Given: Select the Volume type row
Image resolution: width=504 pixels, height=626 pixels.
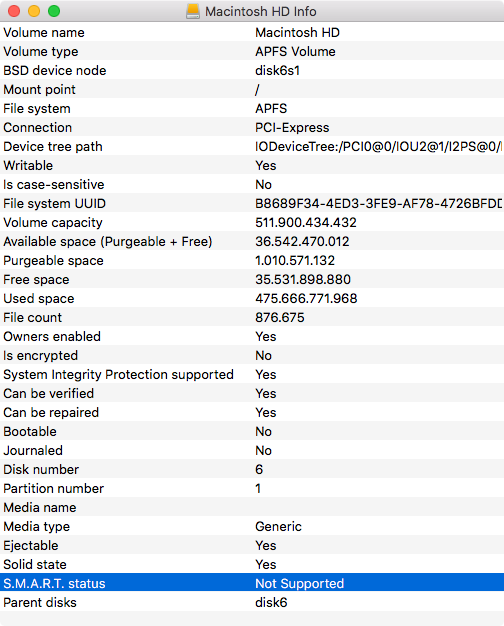Looking at the screenshot, I should 252,52.
